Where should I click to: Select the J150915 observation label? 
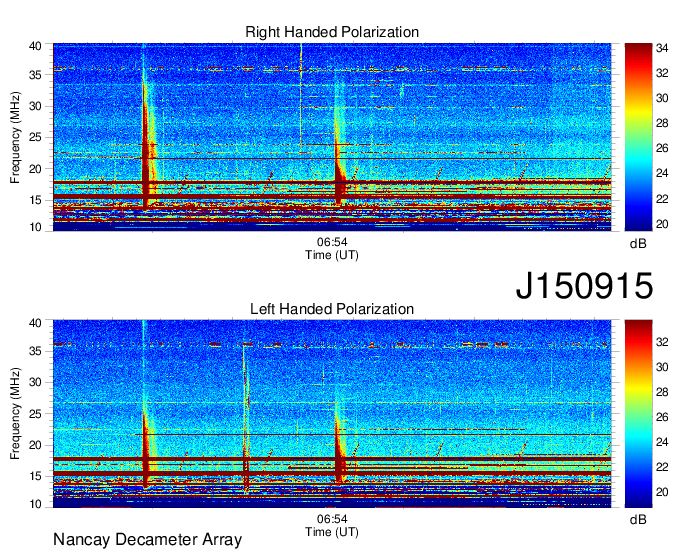tap(584, 286)
